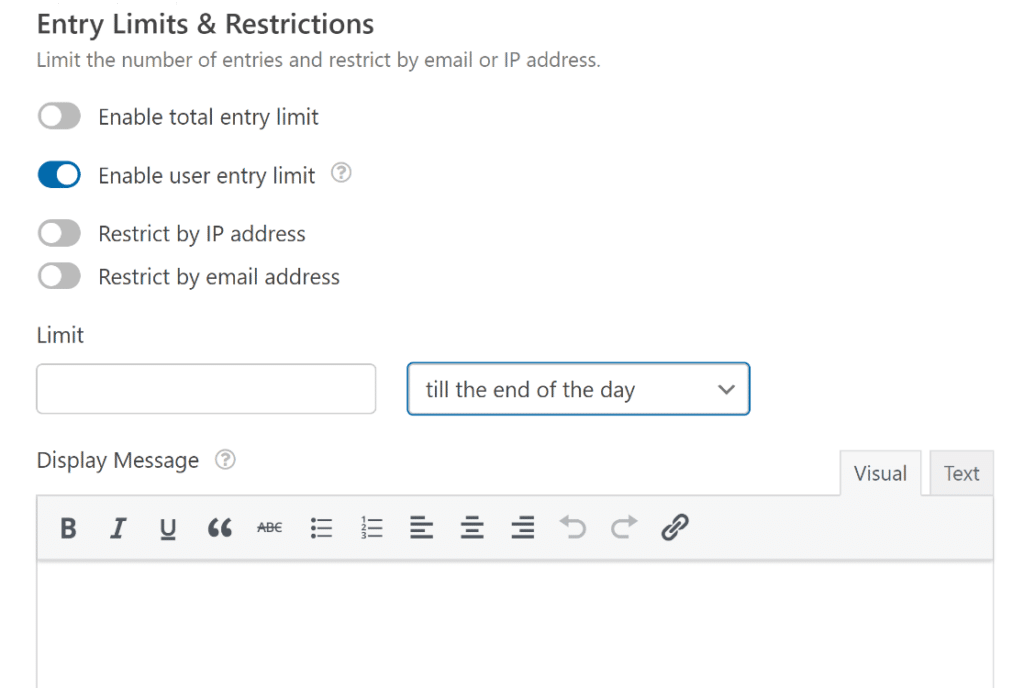Toggle bold formatting in the editor
The width and height of the screenshot is (1024, 688).
point(68,528)
